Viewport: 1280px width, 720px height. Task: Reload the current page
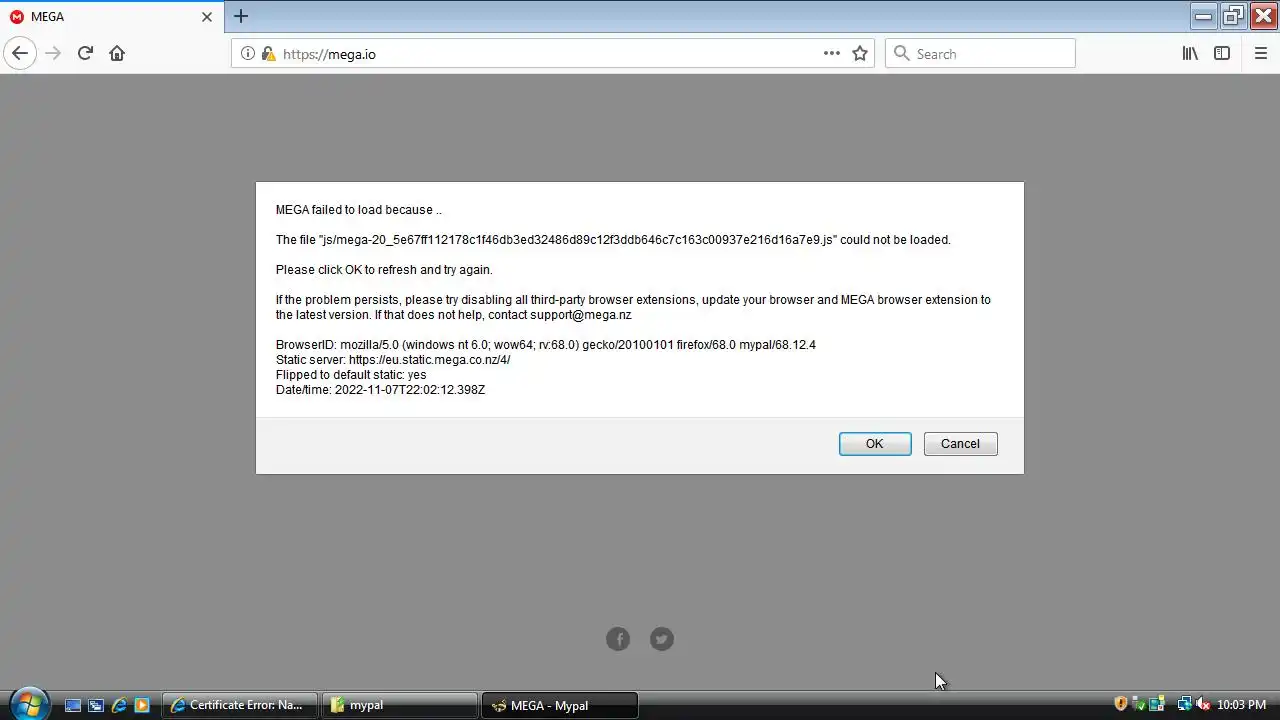85,54
